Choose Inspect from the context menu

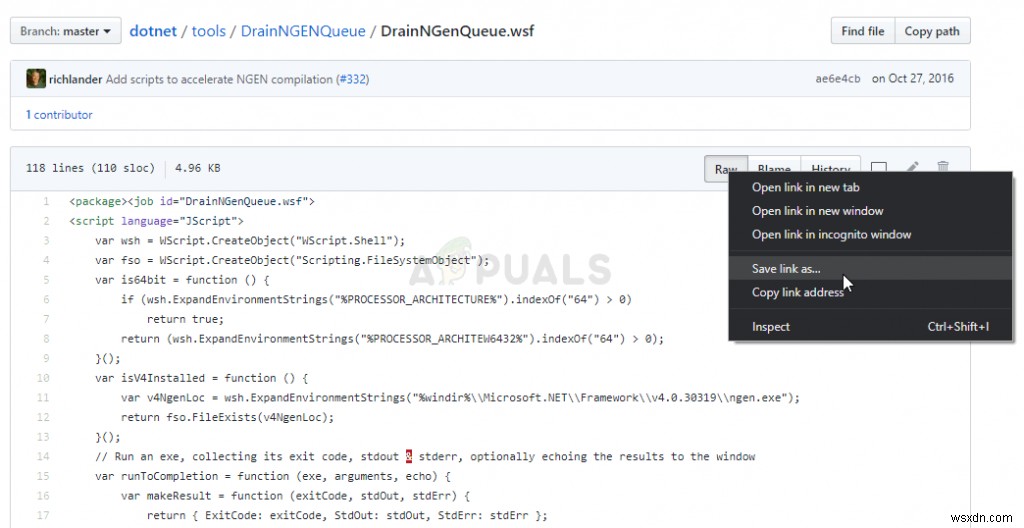tap(871, 327)
